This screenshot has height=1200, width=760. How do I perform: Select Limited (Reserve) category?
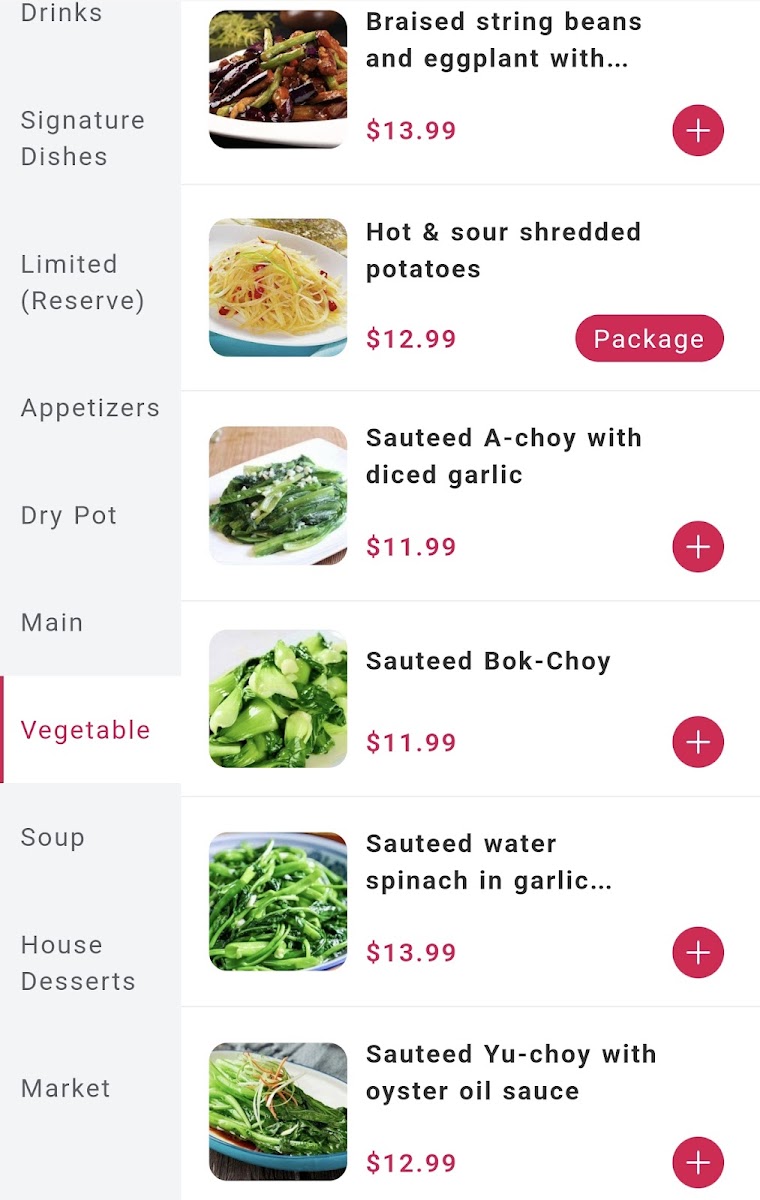click(x=83, y=282)
